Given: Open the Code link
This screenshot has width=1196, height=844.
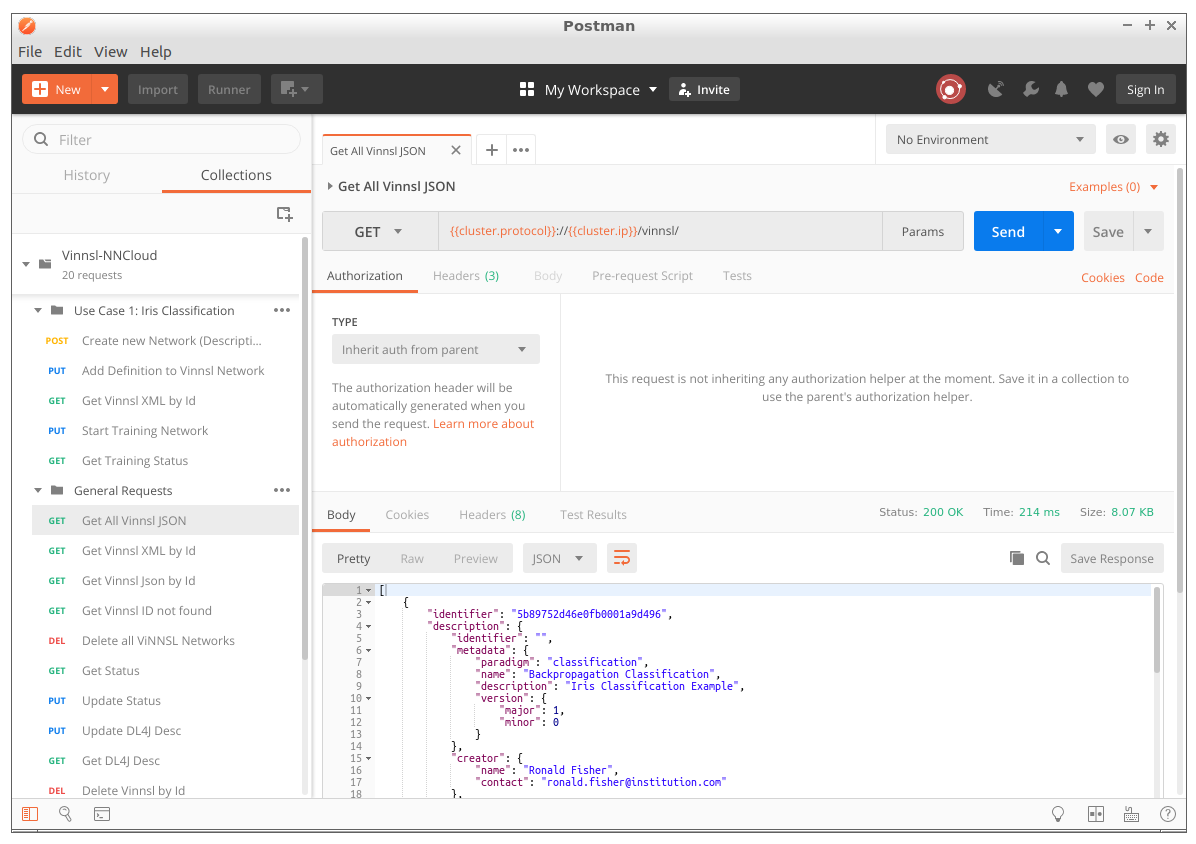Looking at the screenshot, I should point(1149,278).
